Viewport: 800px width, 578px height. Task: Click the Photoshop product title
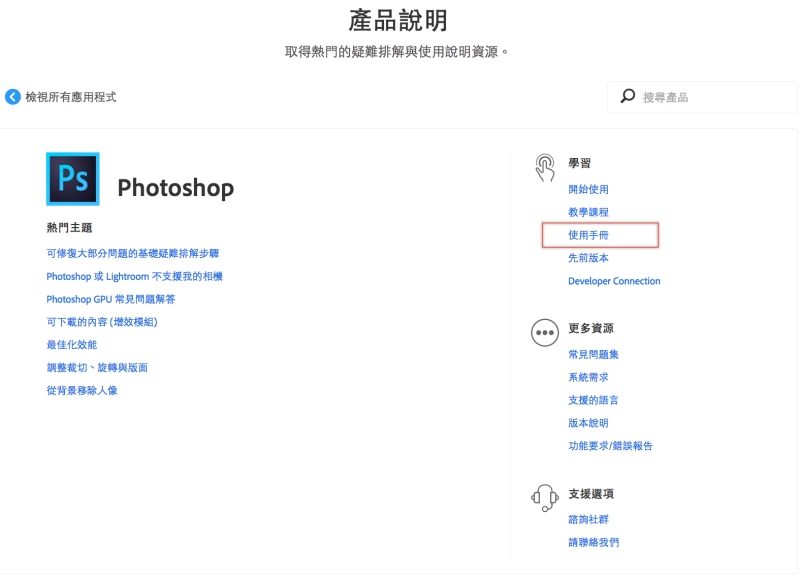pos(176,188)
